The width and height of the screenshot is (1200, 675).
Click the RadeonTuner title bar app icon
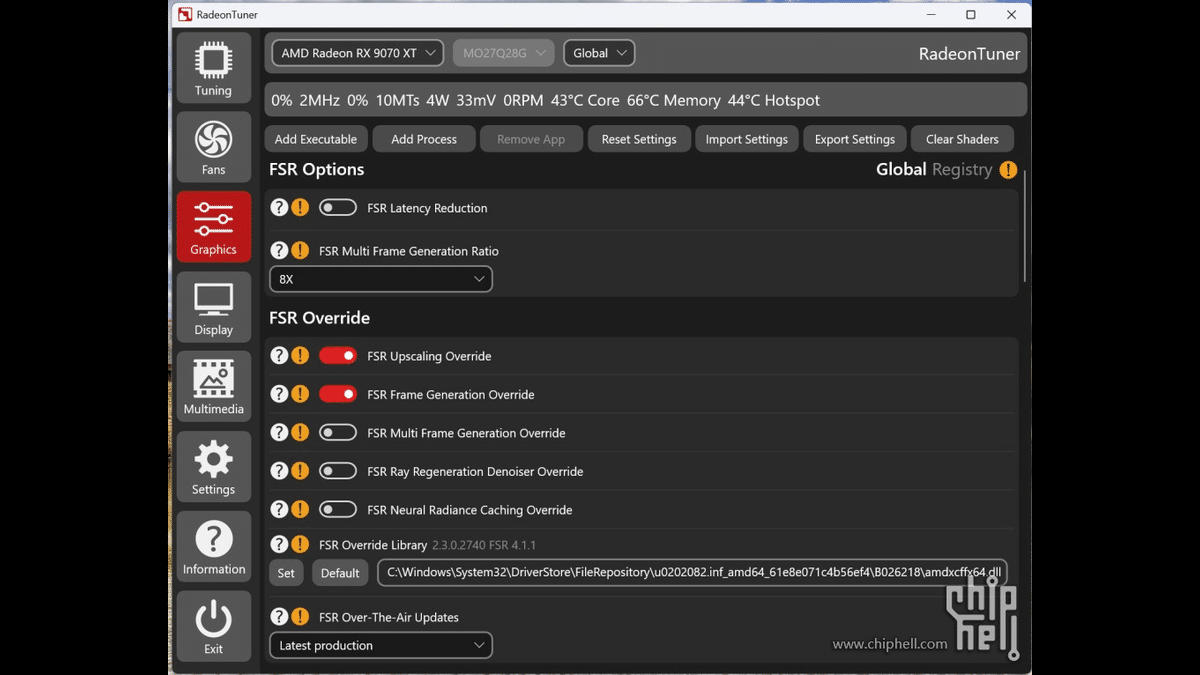coord(185,15)
